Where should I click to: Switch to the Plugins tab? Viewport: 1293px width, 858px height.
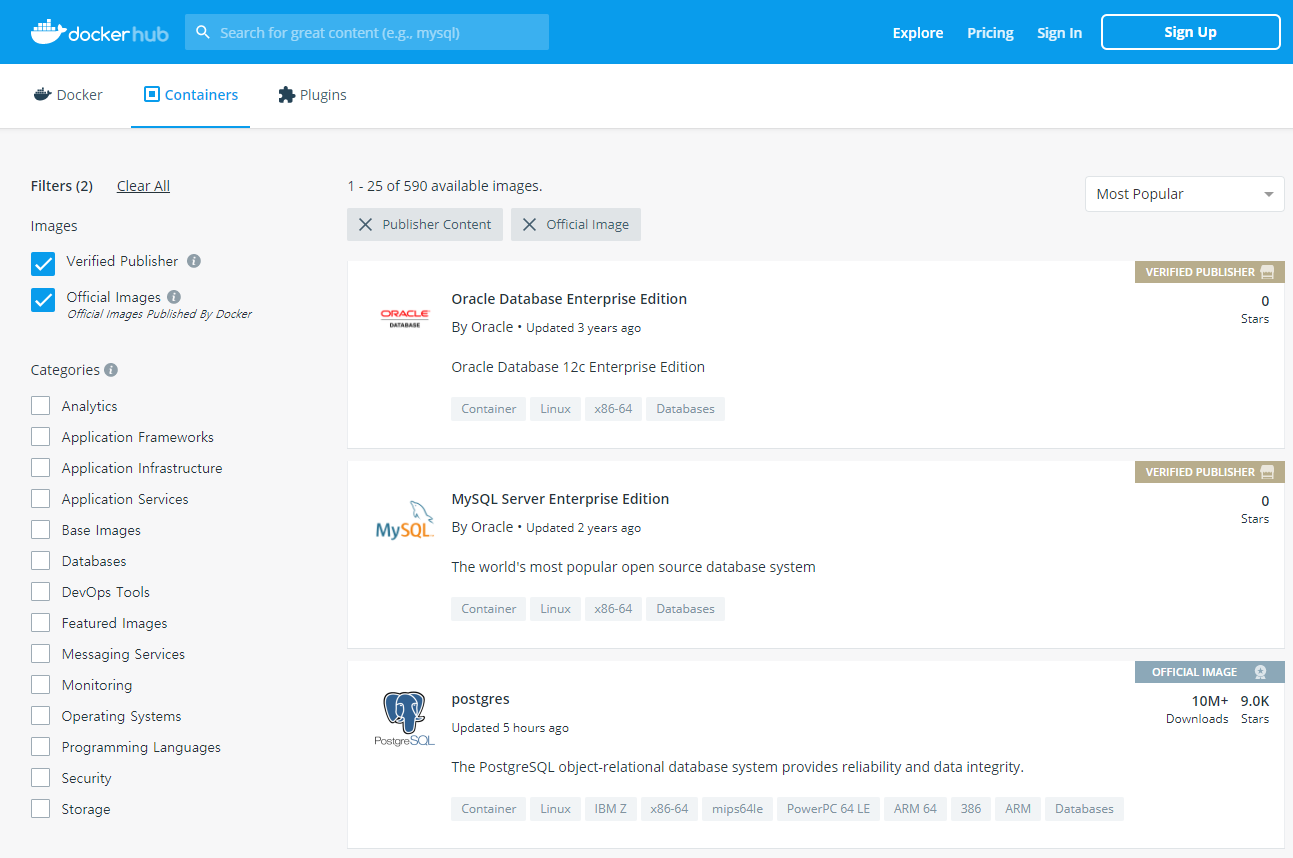point(312,95)
